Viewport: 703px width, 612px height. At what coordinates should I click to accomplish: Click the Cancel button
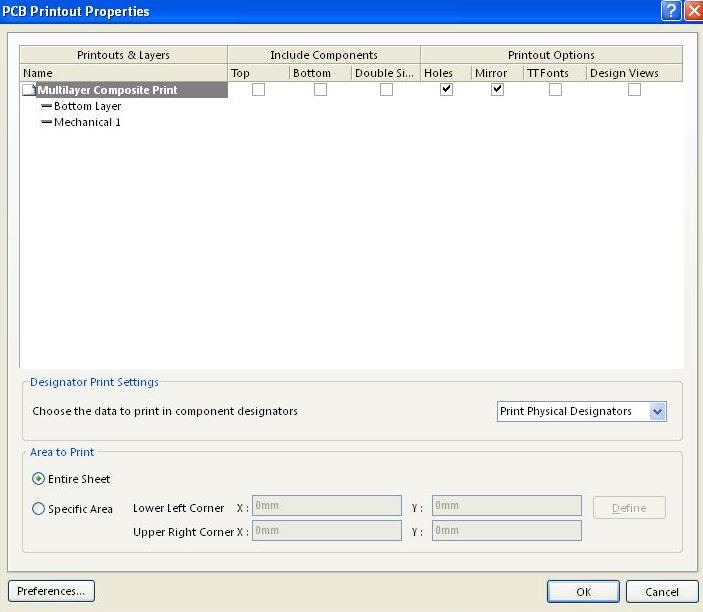pos(662,592)
